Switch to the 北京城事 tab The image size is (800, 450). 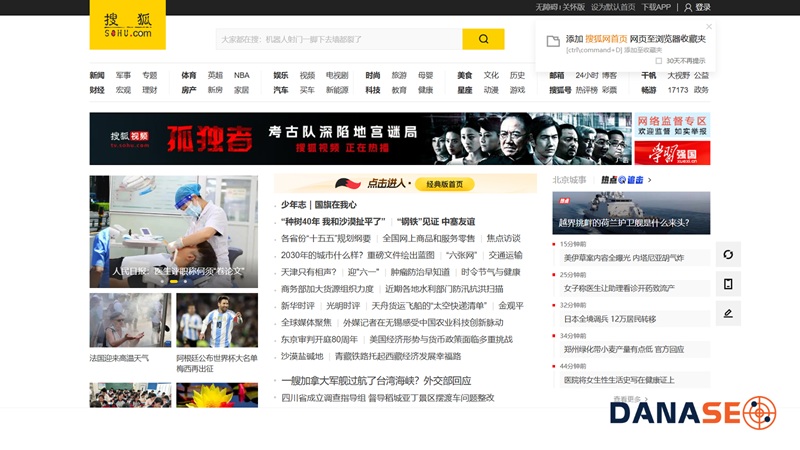click(x=569, y=180)
